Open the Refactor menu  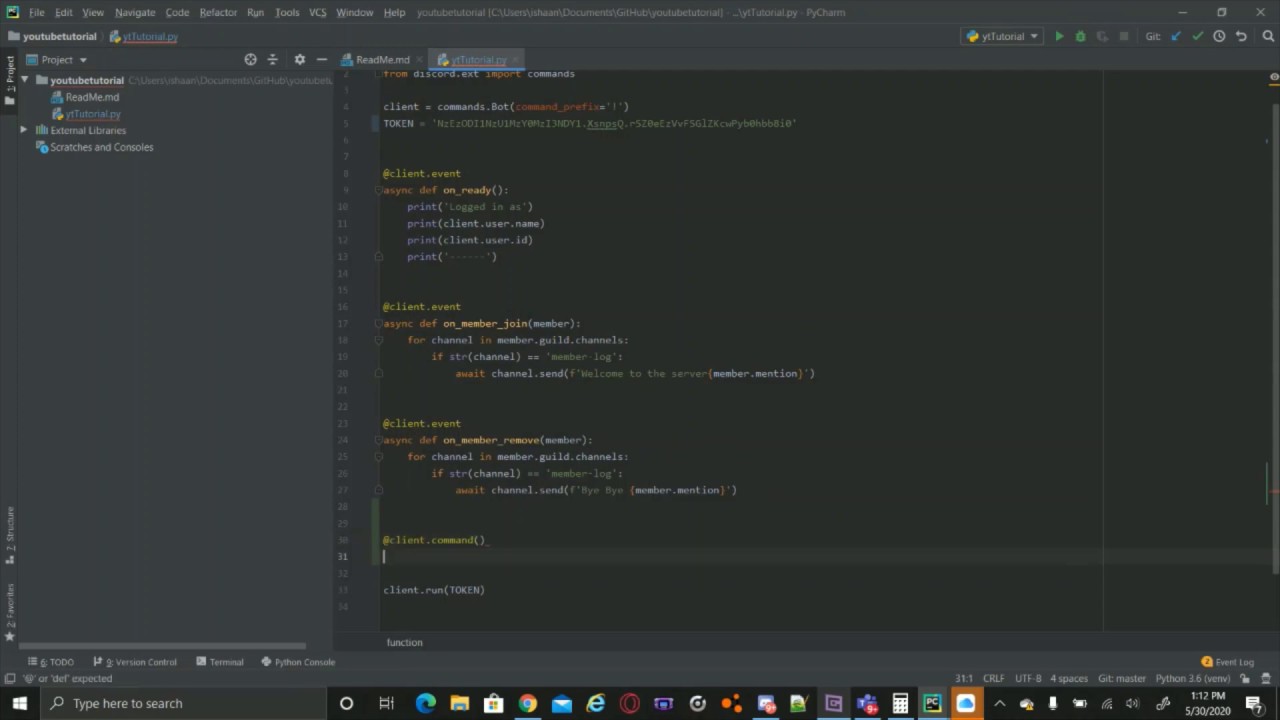[x=218, y=12]
